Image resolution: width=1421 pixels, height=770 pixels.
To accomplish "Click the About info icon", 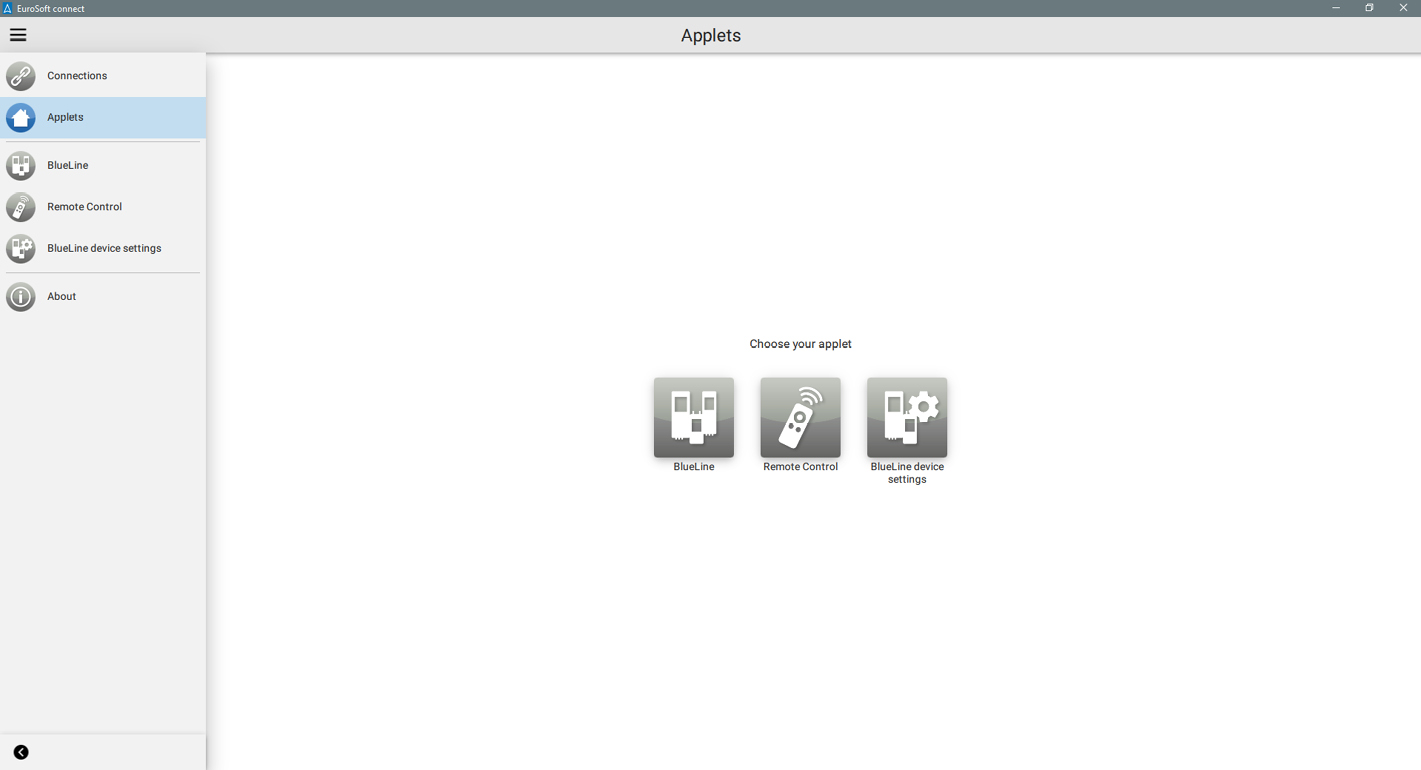I will [x=21, y=297].
